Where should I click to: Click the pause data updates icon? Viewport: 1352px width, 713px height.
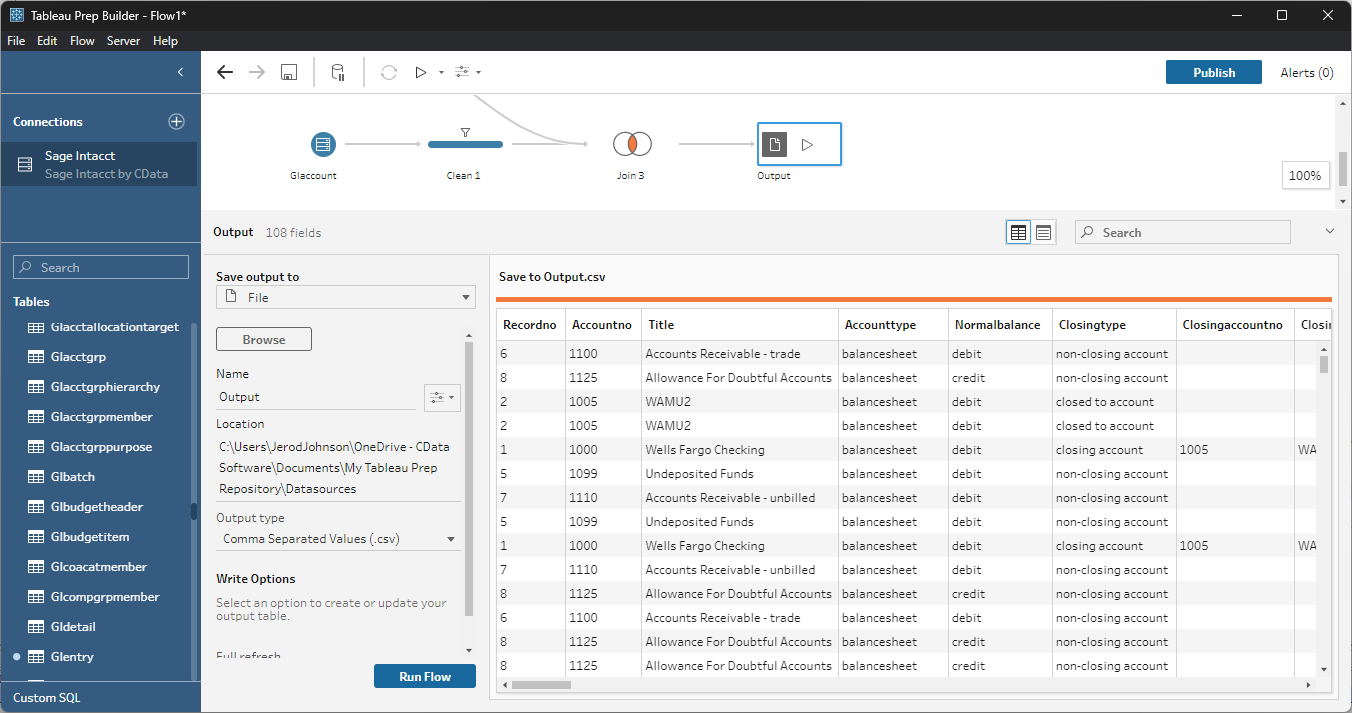click(338, 72)
